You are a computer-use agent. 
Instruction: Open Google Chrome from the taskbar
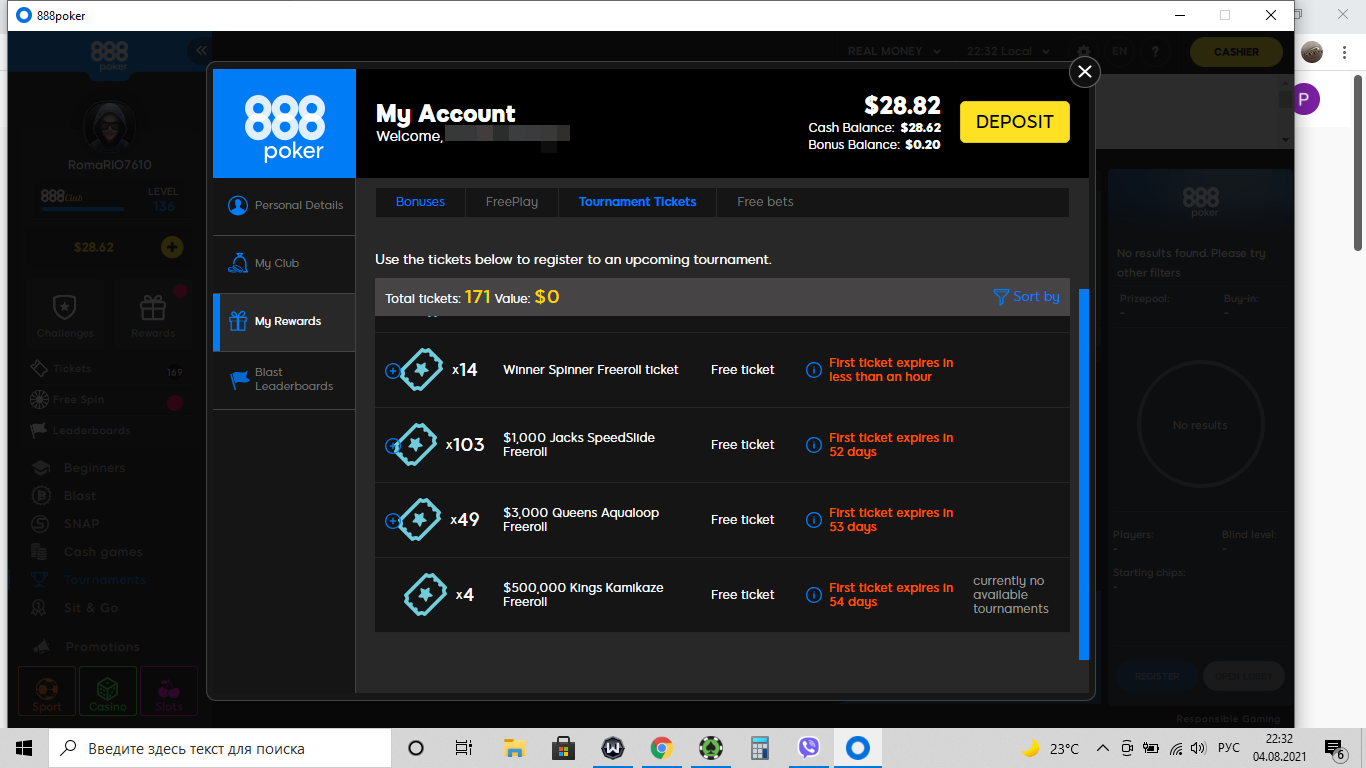pyautogui.click(x=661, y=748)
